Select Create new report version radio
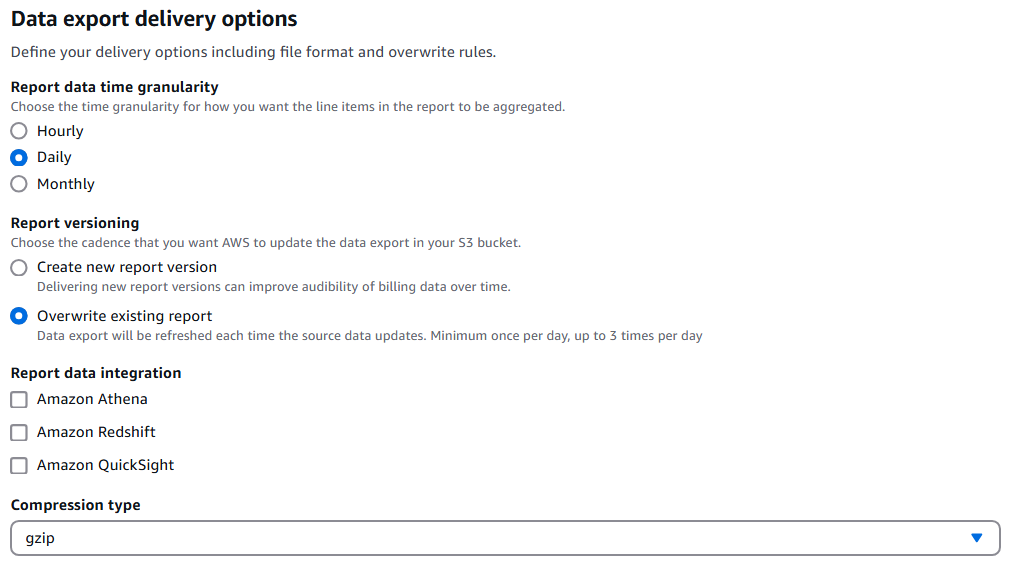Screen dimensions: 1017x568 click(x=19, y=267)
